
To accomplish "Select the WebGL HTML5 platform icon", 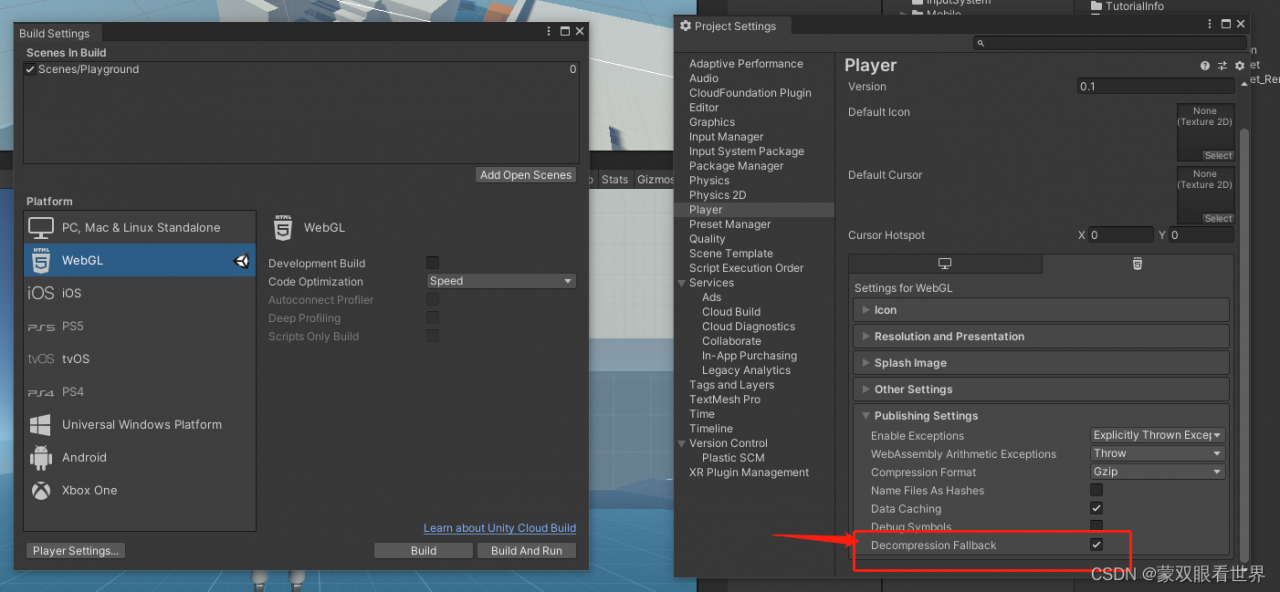I will click(41, 260).
